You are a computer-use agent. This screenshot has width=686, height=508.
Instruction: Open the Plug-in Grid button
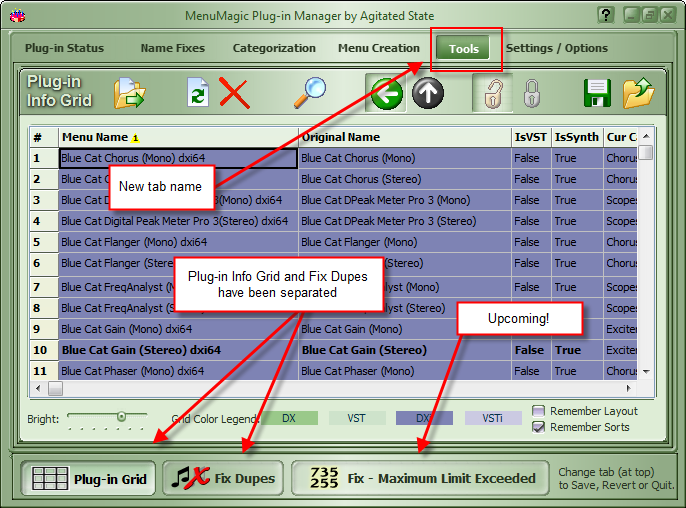pyautogui.click(x=88, y=479)
